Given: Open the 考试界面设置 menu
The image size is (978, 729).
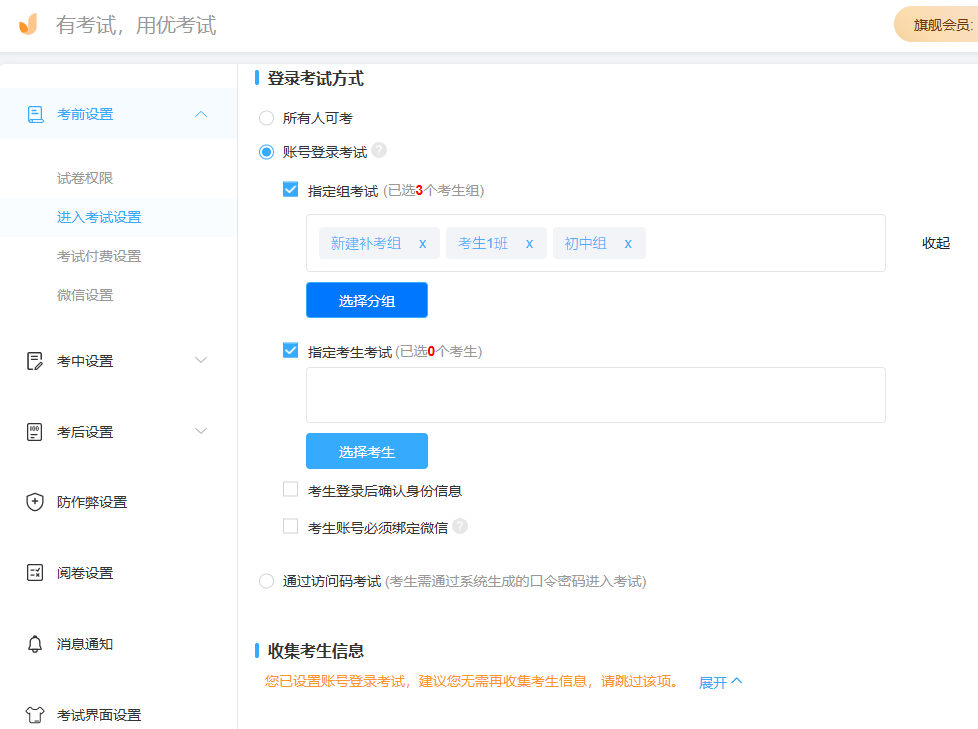Looking at the screenshot, I should [x=99, y=715].
